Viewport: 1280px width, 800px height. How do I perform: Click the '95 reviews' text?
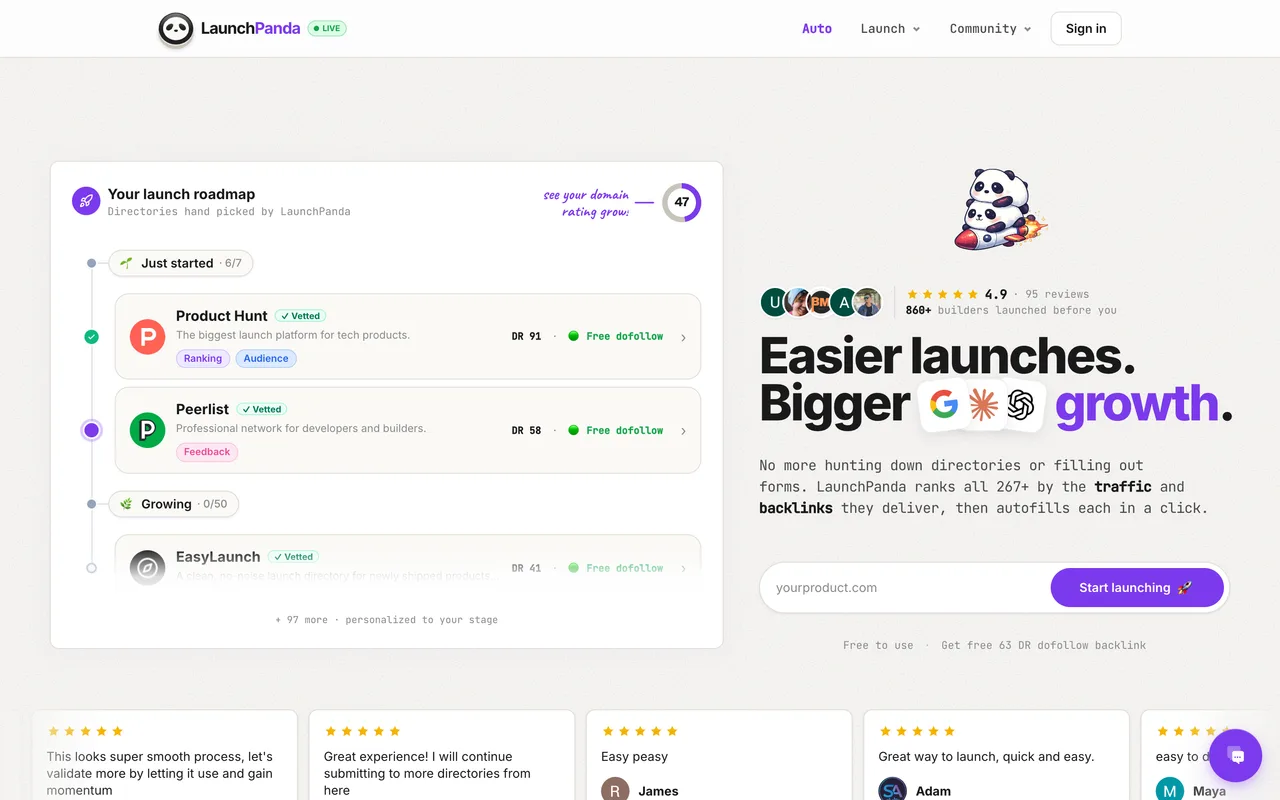(1057, 295)
